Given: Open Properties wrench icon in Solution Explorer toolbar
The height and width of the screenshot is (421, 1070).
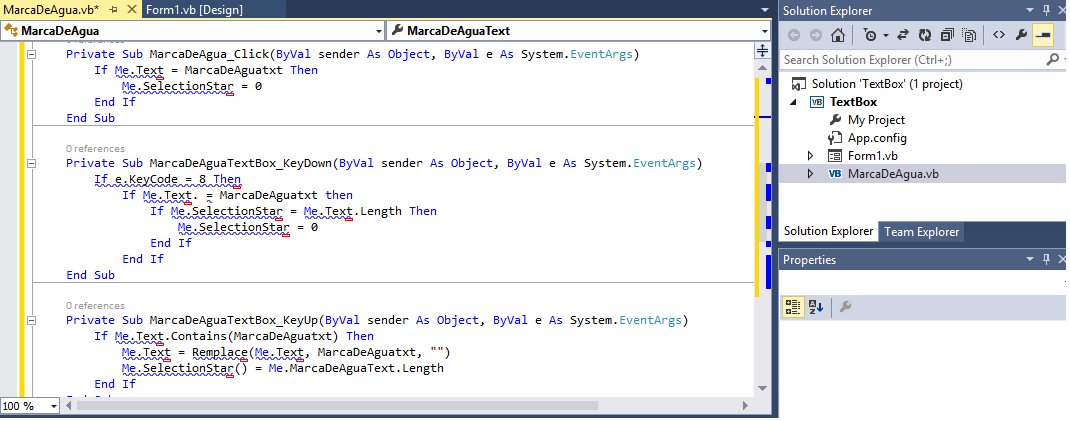Looking at the screenshot, I should tap(1021, 35).
